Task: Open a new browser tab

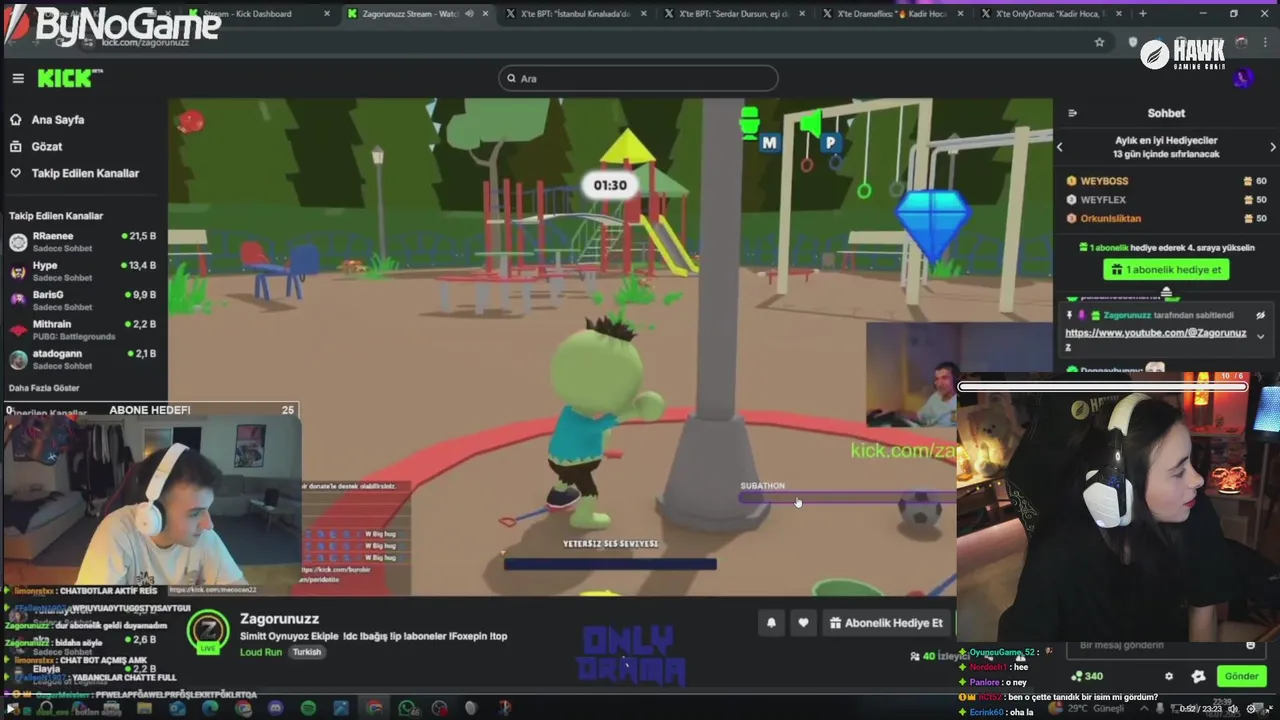Action: pos(1143,14)
